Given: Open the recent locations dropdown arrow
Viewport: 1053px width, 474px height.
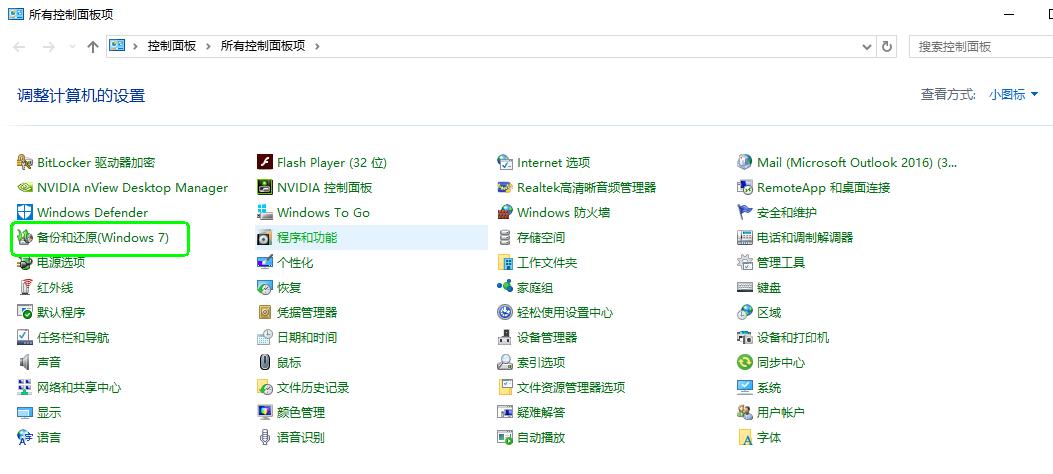Looking at the screenshot, I should 73,47.
